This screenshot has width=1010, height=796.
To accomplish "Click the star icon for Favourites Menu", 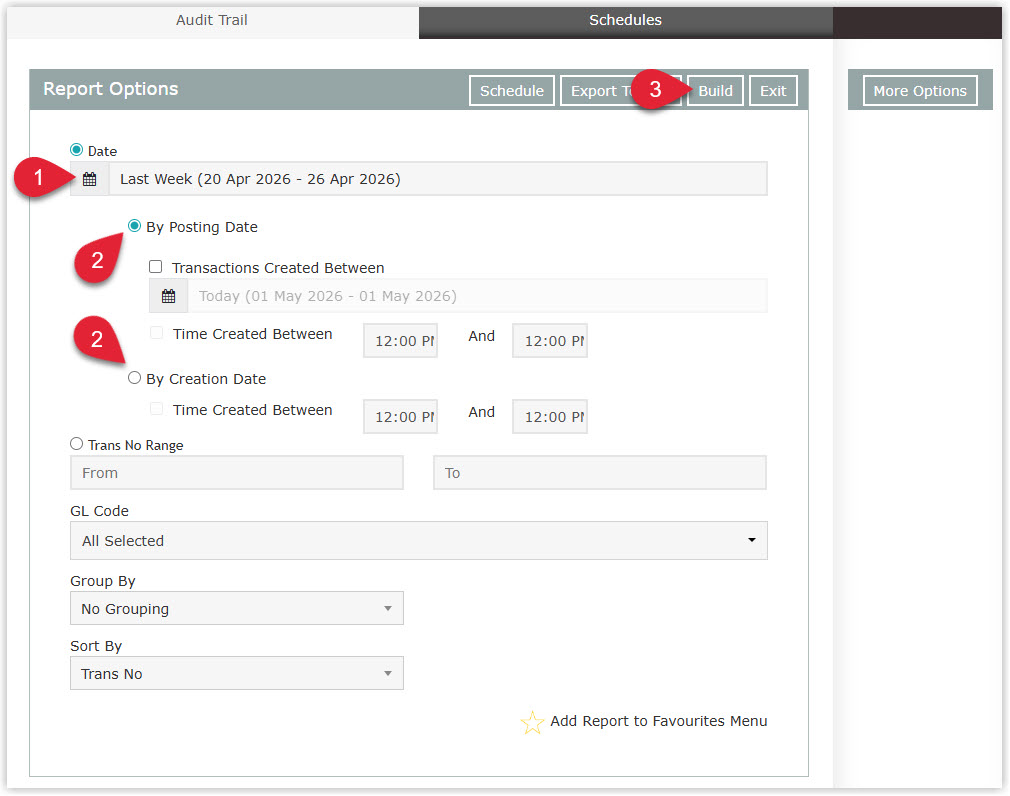I will [532, 723].
